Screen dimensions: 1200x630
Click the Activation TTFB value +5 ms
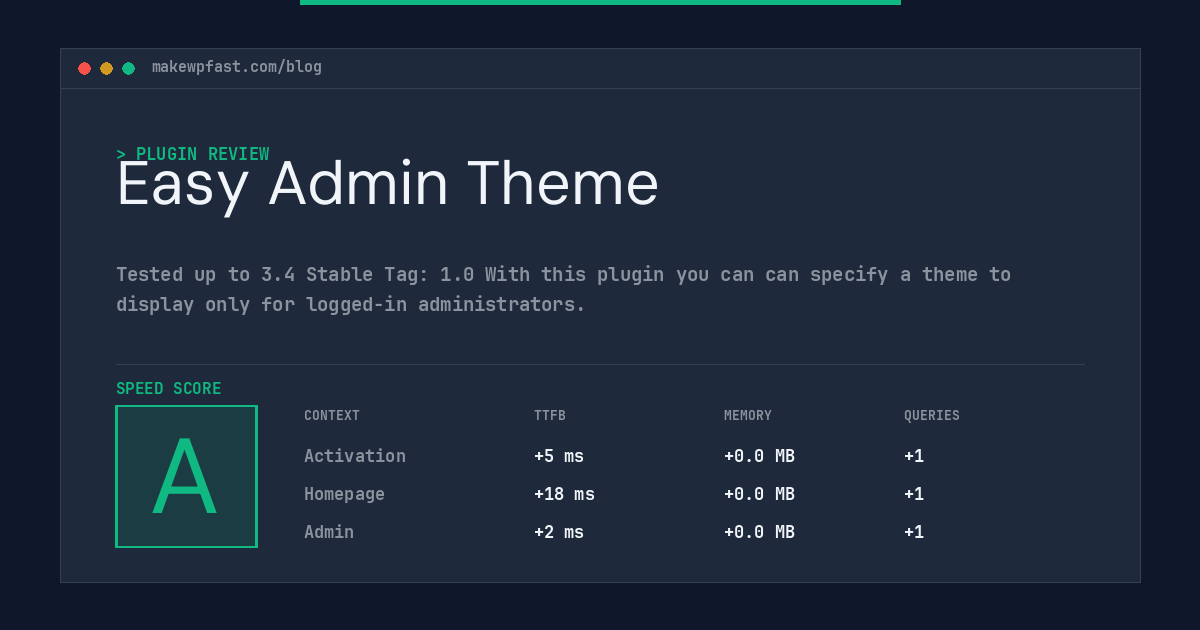click(x=559, y=456)
